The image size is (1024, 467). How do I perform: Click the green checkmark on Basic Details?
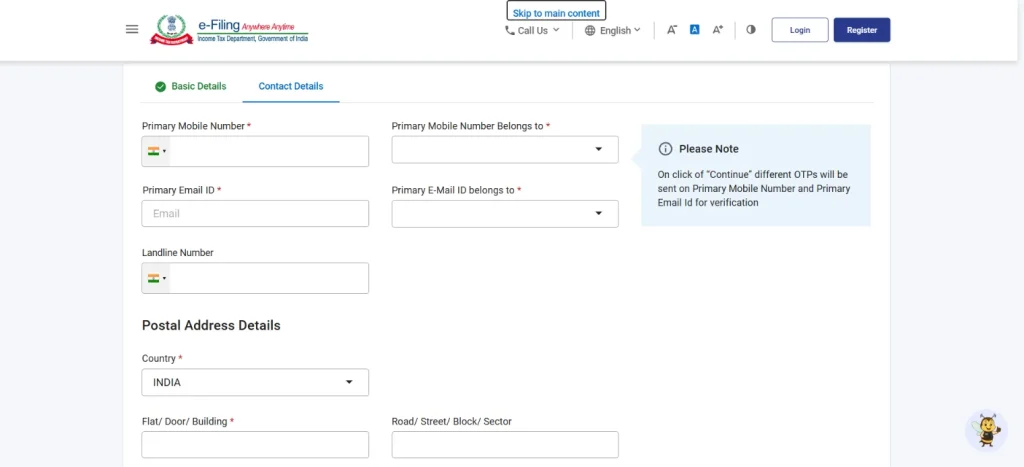(160, 87)
